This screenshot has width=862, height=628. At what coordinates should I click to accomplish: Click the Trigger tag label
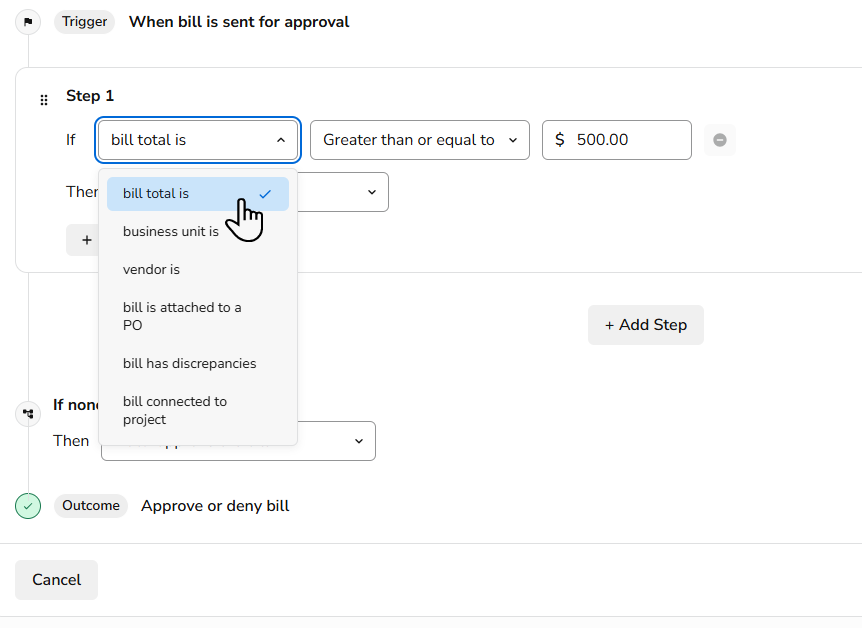pos(84,21)
